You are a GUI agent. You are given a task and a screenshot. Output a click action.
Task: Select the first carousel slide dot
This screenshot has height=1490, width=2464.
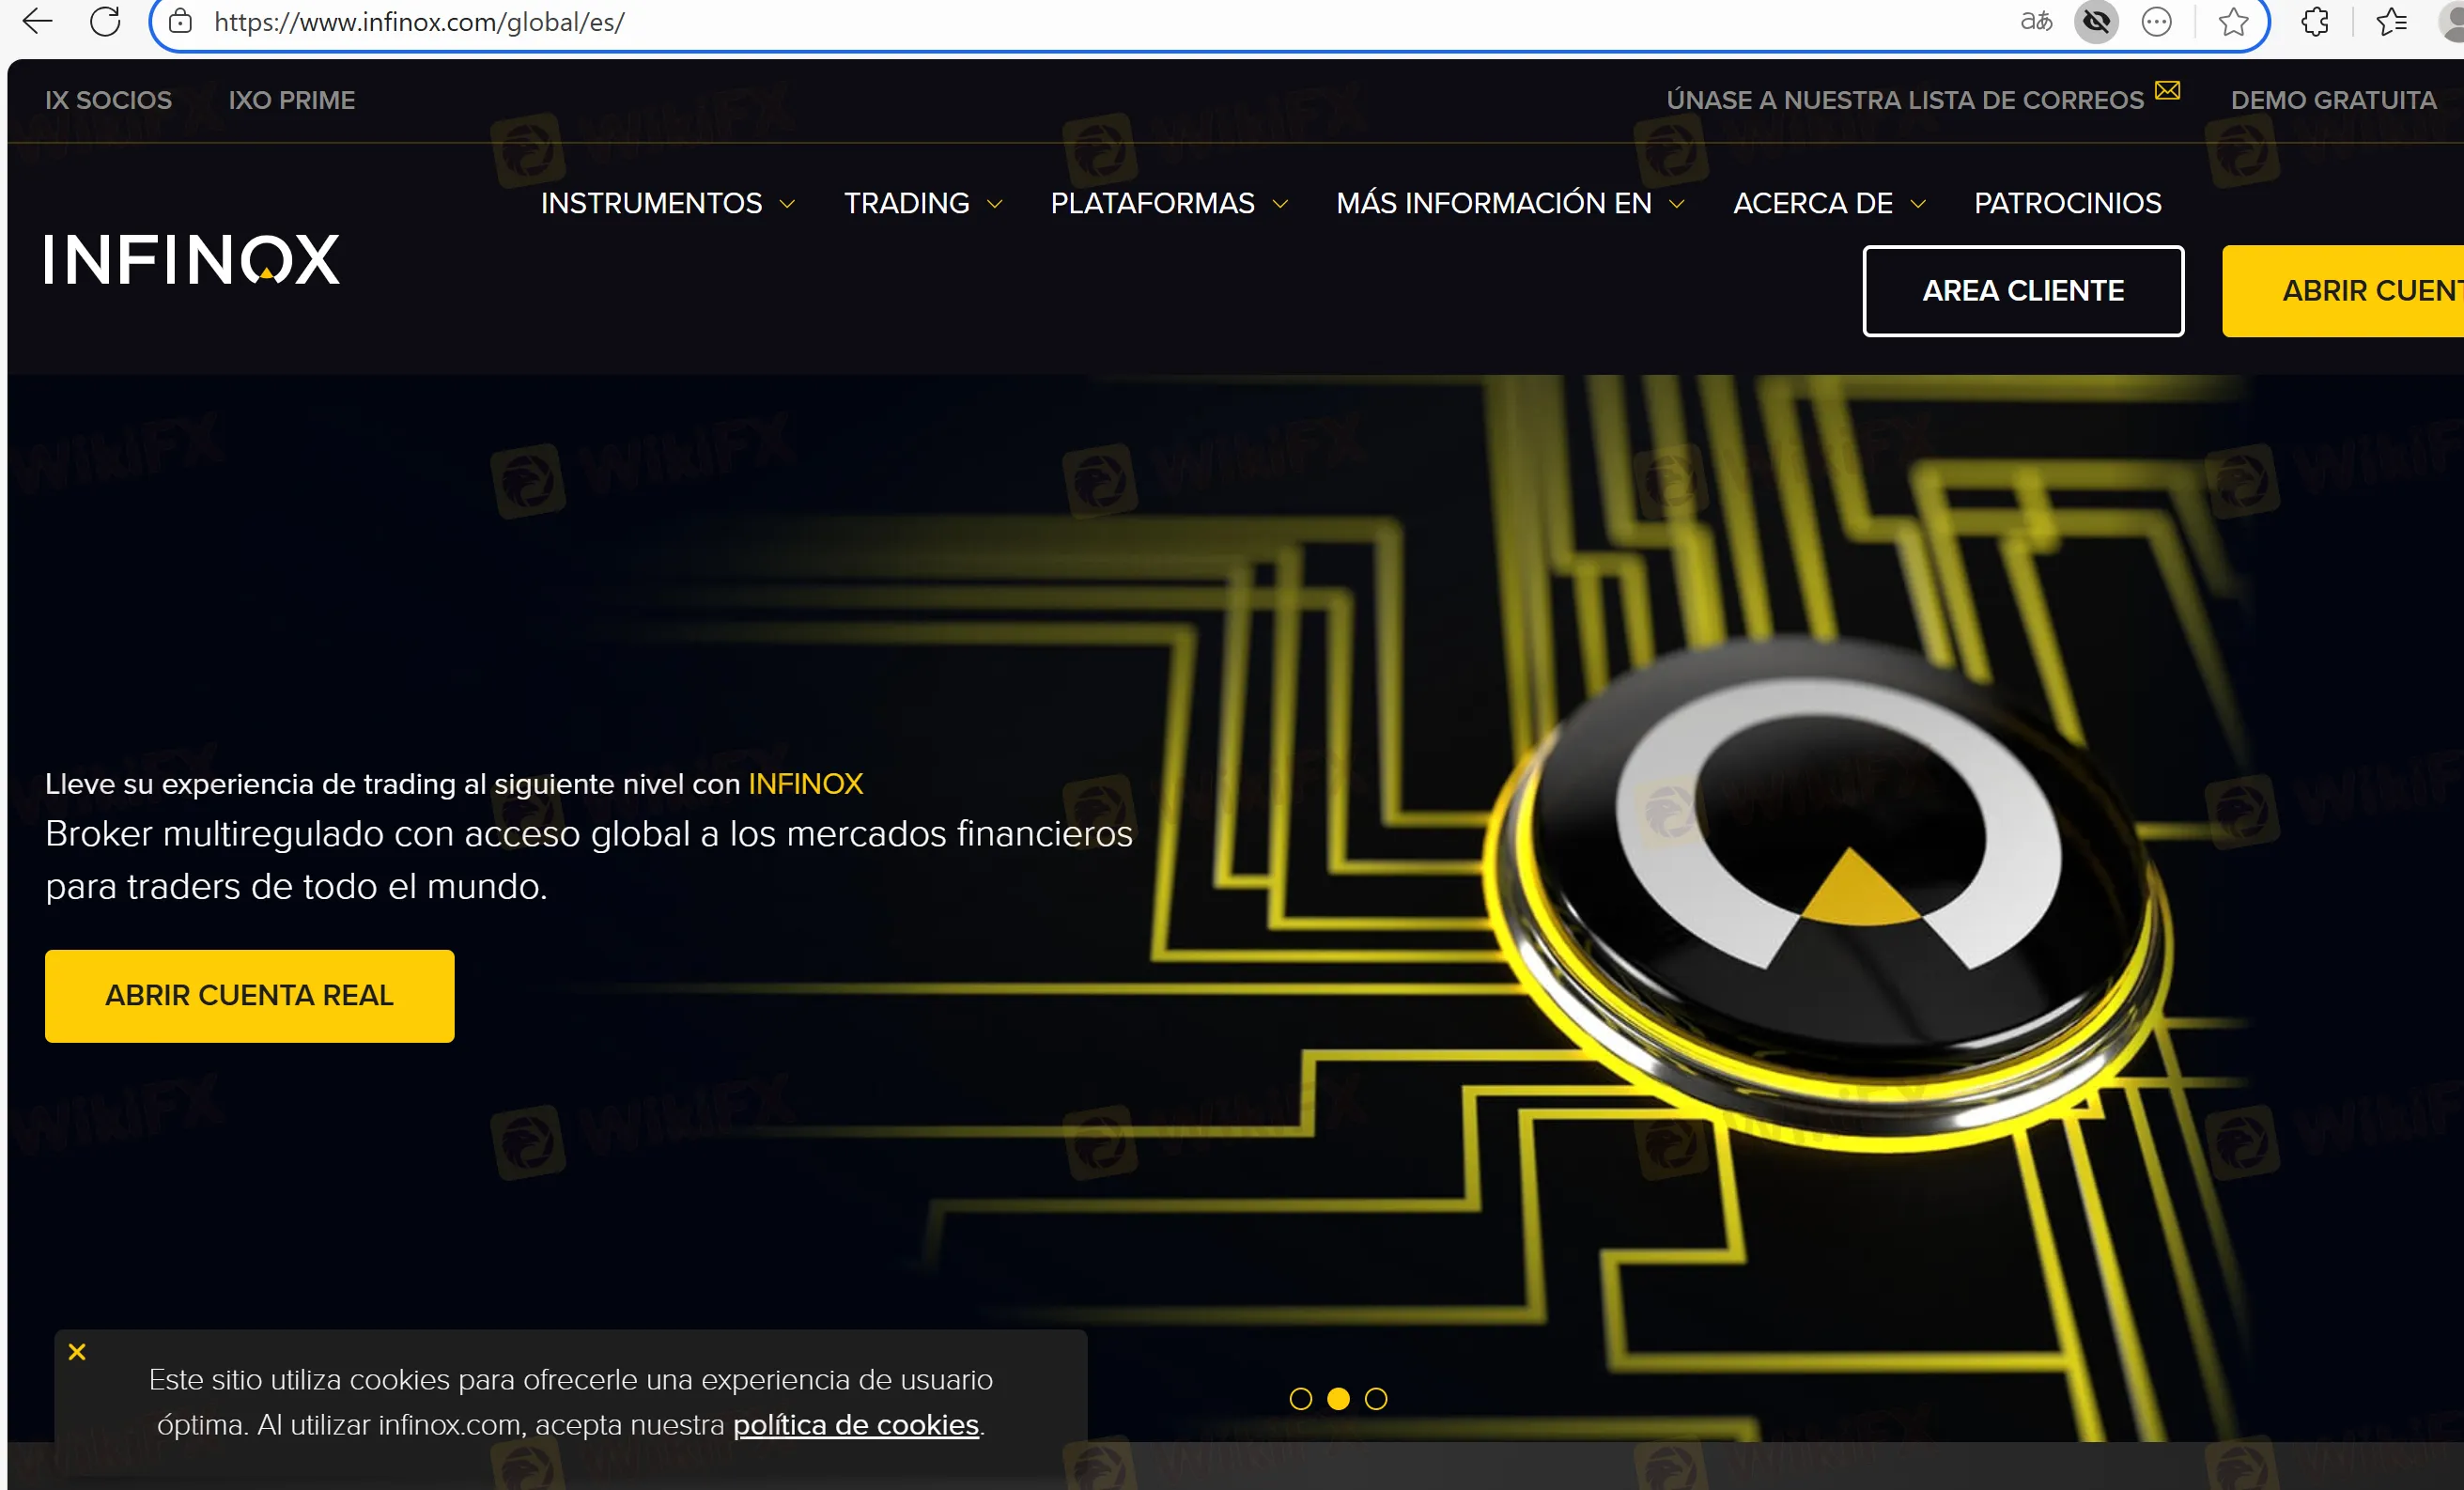tap(1300, 1399)
